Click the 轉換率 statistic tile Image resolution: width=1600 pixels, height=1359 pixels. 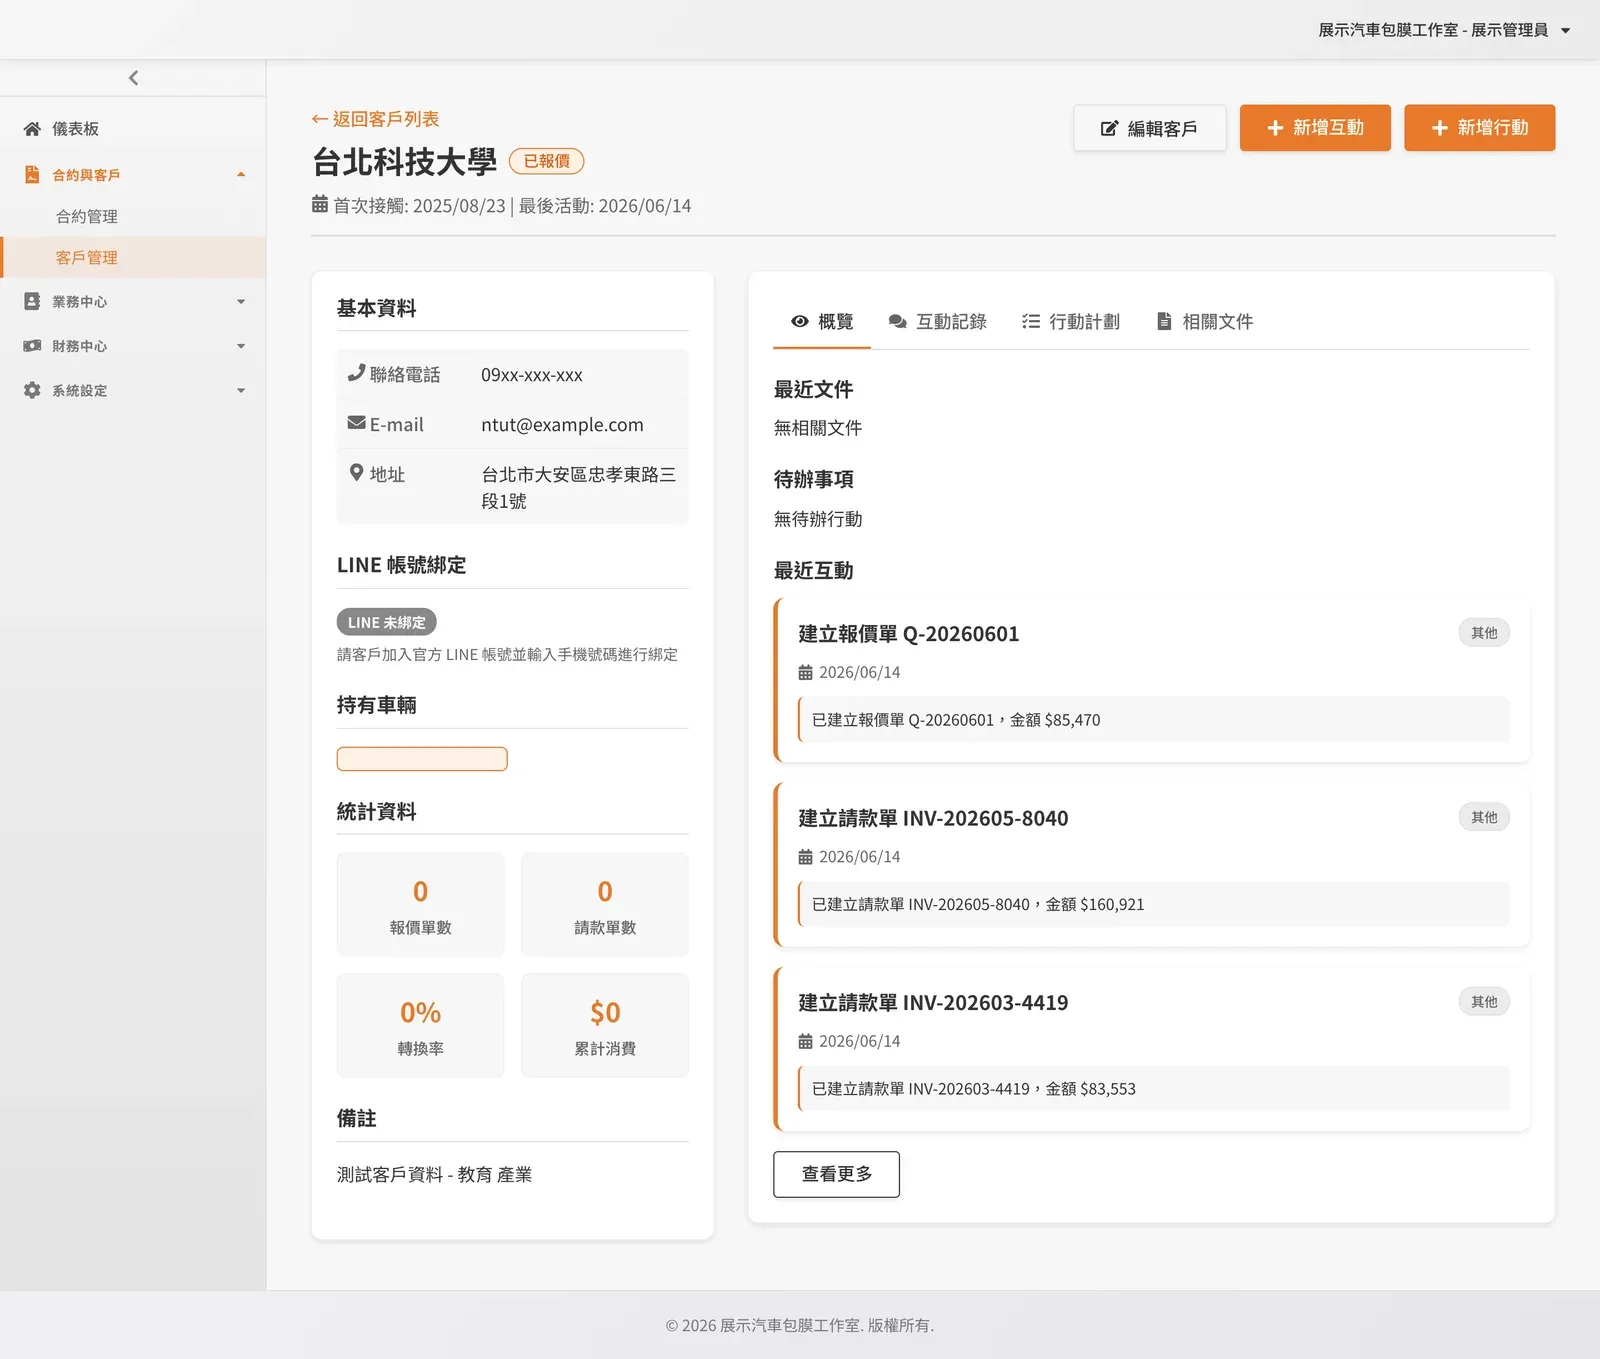click(420, 1025)
